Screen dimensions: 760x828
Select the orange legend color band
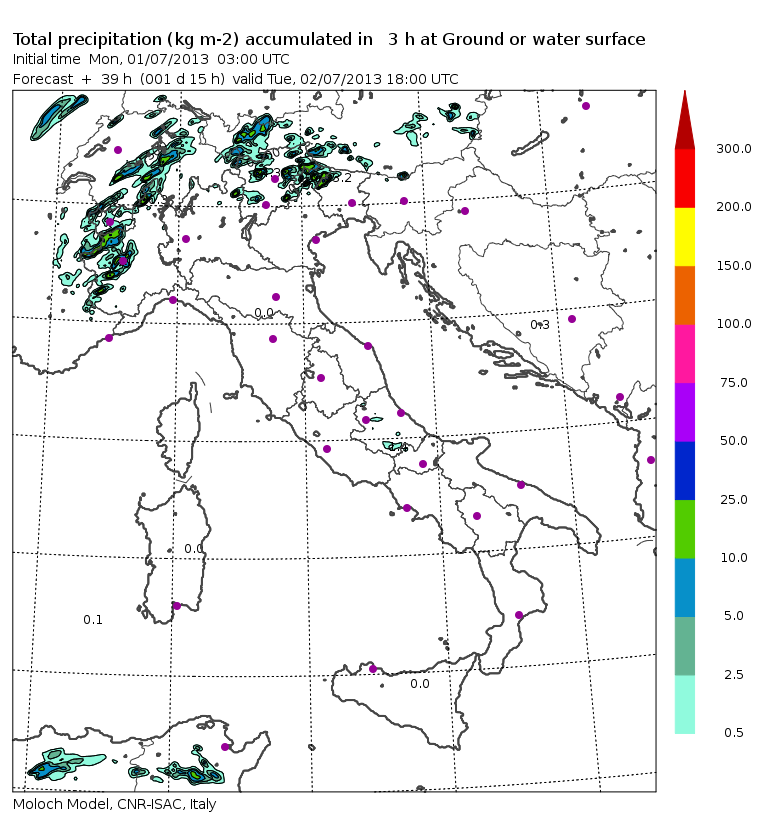coord(684,295)
